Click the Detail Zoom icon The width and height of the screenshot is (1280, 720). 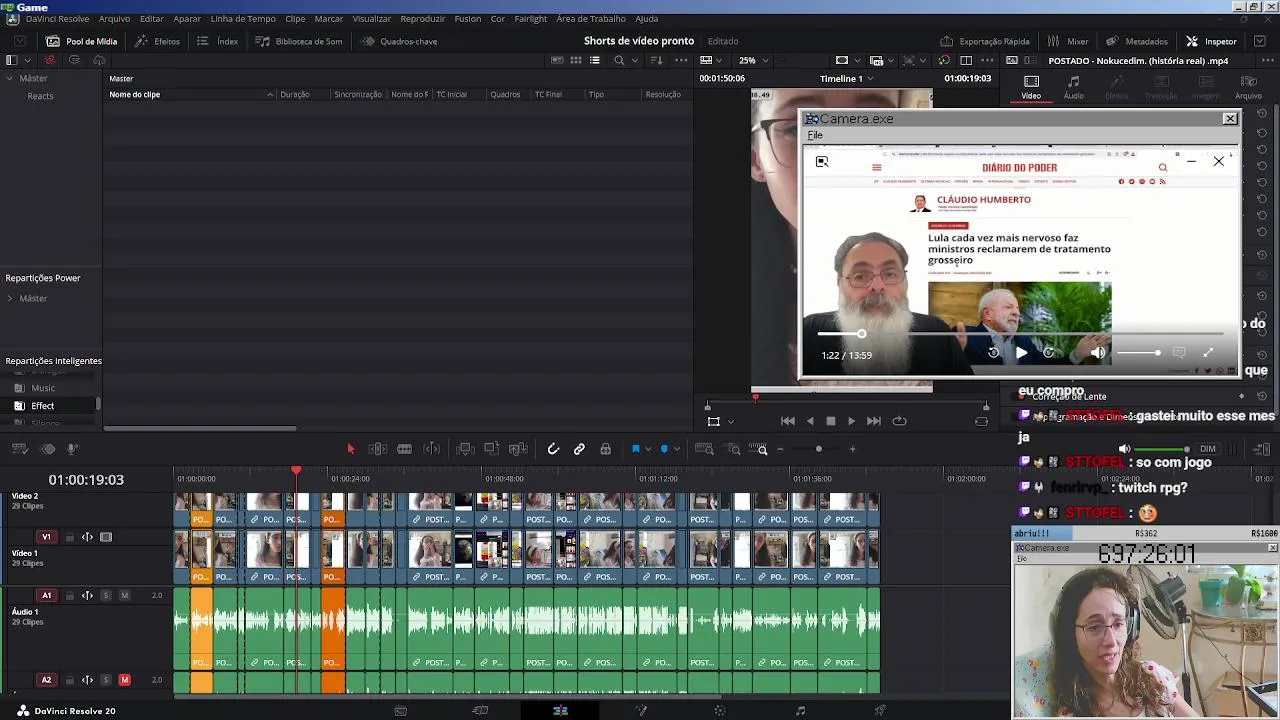point(733,450)
